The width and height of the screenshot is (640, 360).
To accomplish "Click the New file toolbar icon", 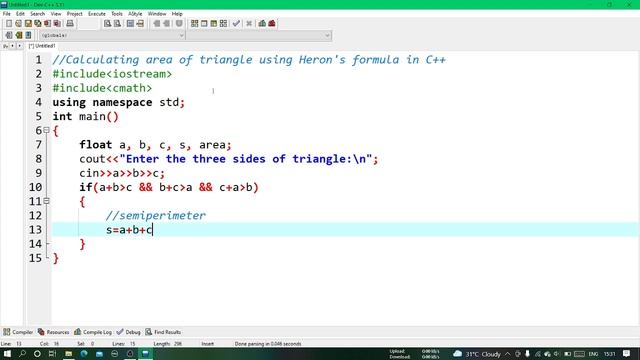I will (x=9, y=24).
